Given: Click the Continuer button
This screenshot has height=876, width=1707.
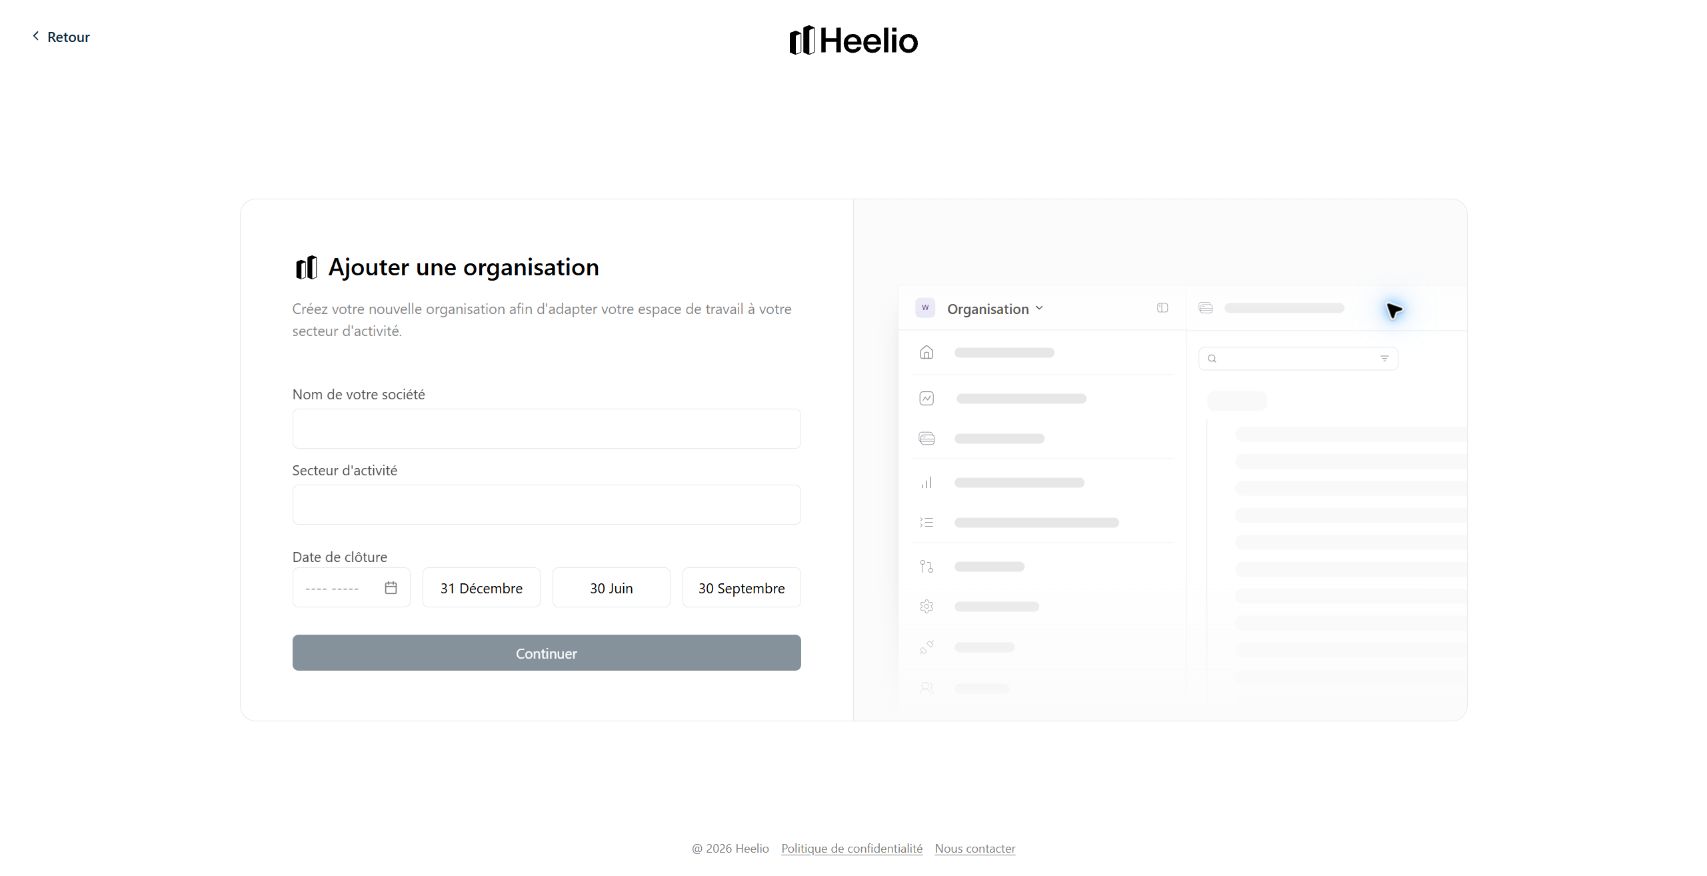Looking at the screenshot, I should click(546, 653).
